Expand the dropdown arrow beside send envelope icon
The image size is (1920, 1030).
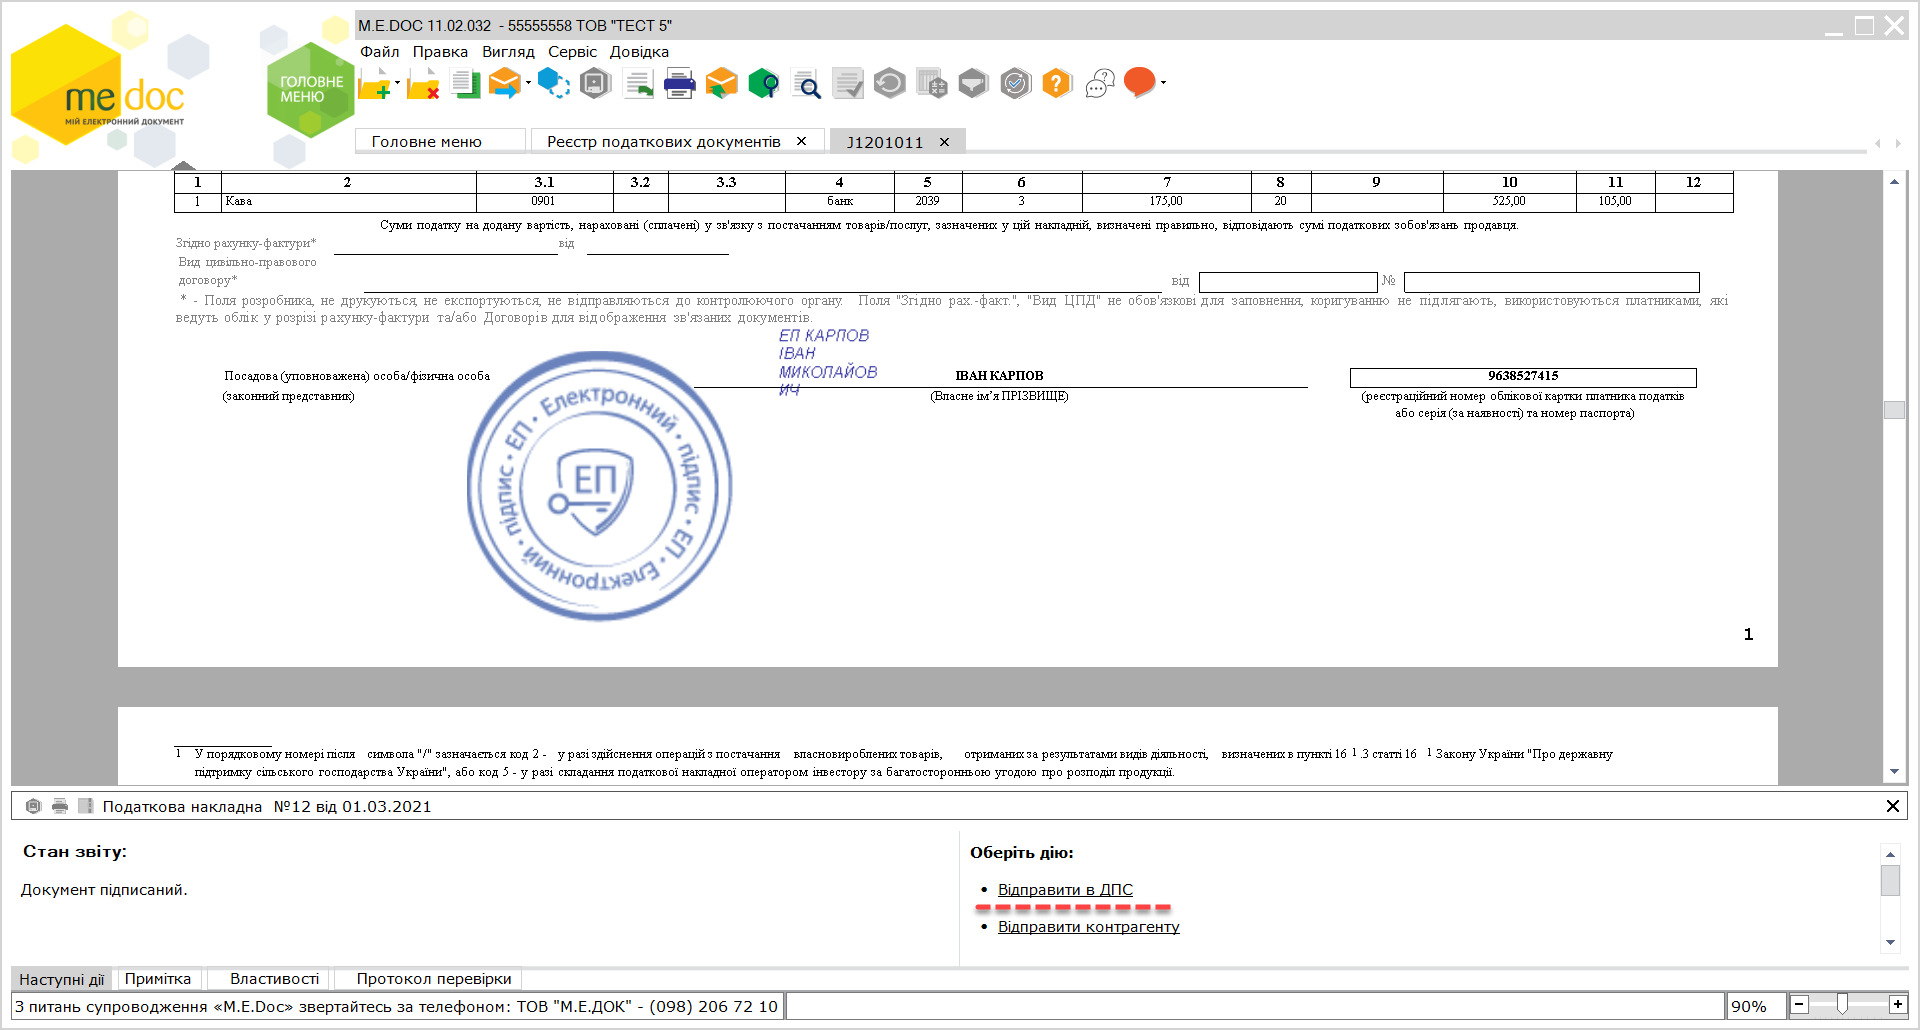(528, 83)
